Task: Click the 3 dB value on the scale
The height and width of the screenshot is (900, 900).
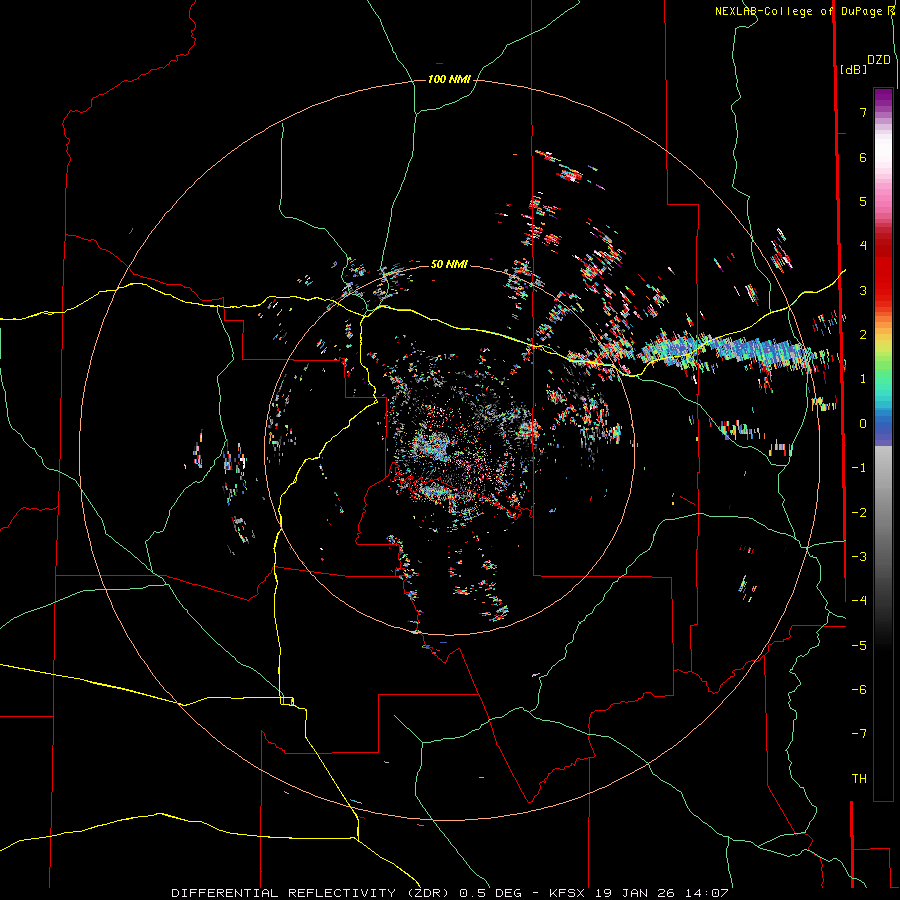Action: [x=863, y=290]
